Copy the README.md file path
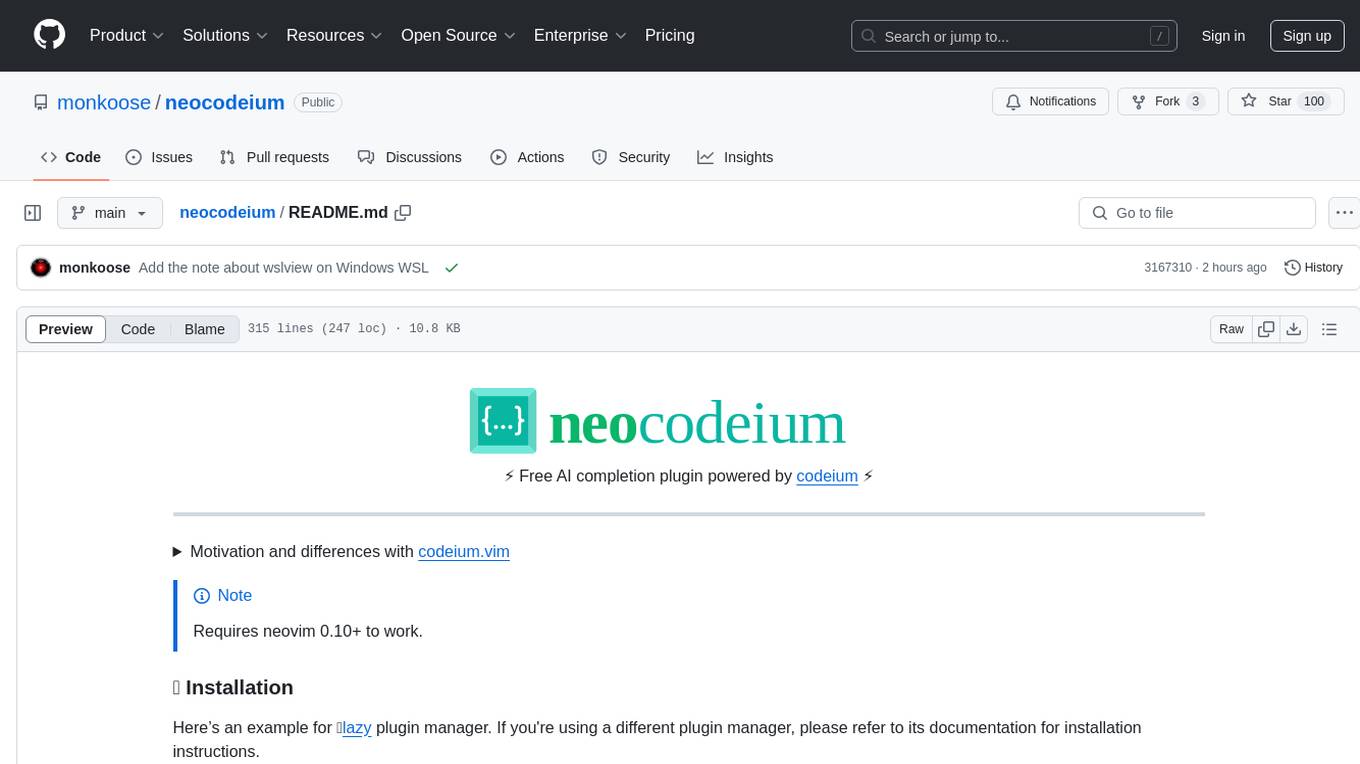Image resolution: width=1360 pixels, height=764 pixels. click(x=403, y=212)
